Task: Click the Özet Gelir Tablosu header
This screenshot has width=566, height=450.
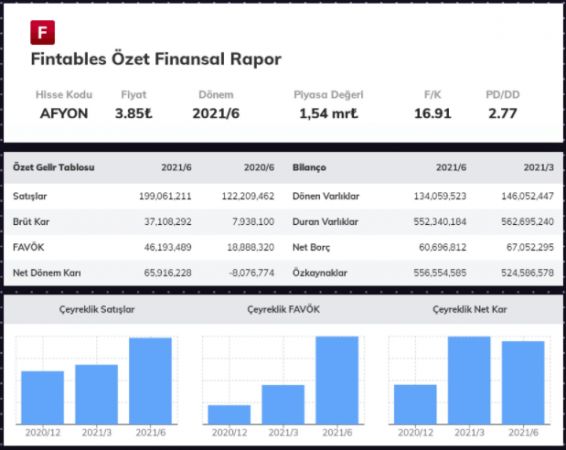Action: coord(54,167)
